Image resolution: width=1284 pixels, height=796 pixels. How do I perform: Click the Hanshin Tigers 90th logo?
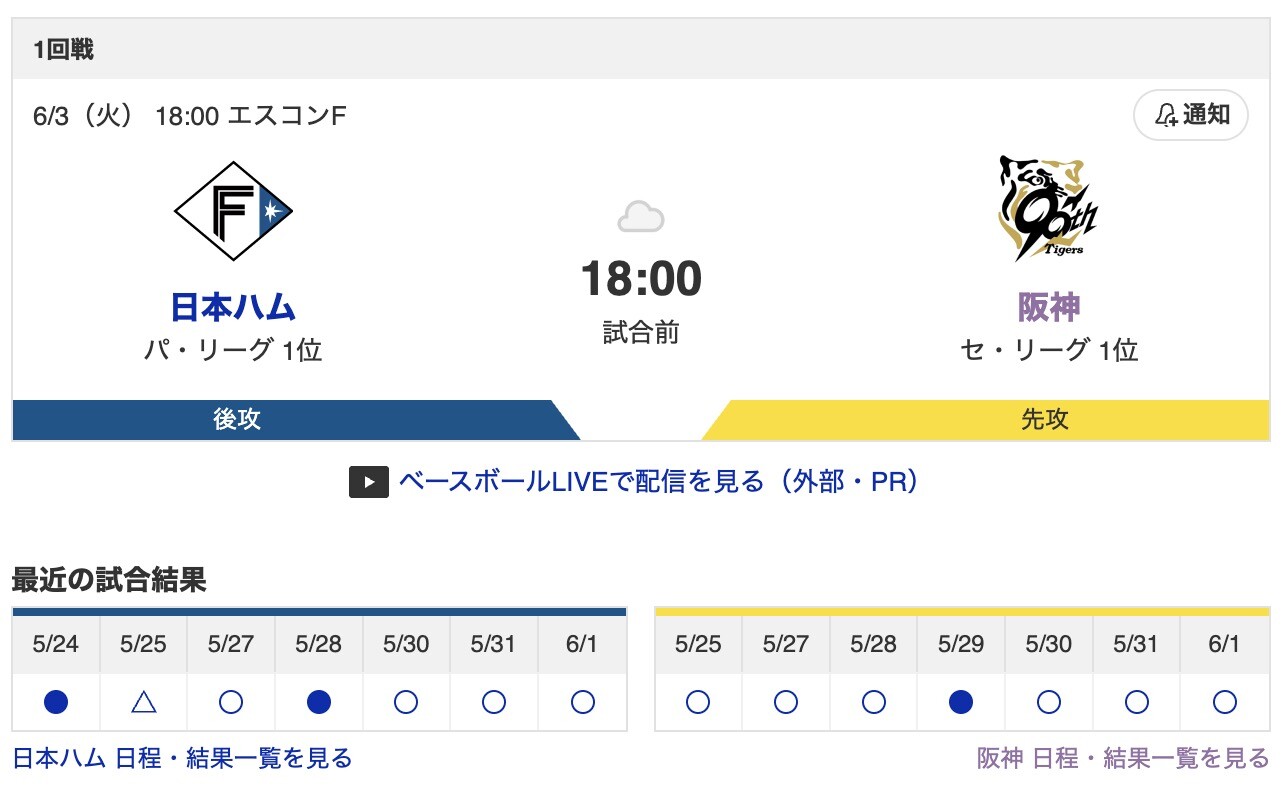pyautogui.click(x=1048, y=209)
